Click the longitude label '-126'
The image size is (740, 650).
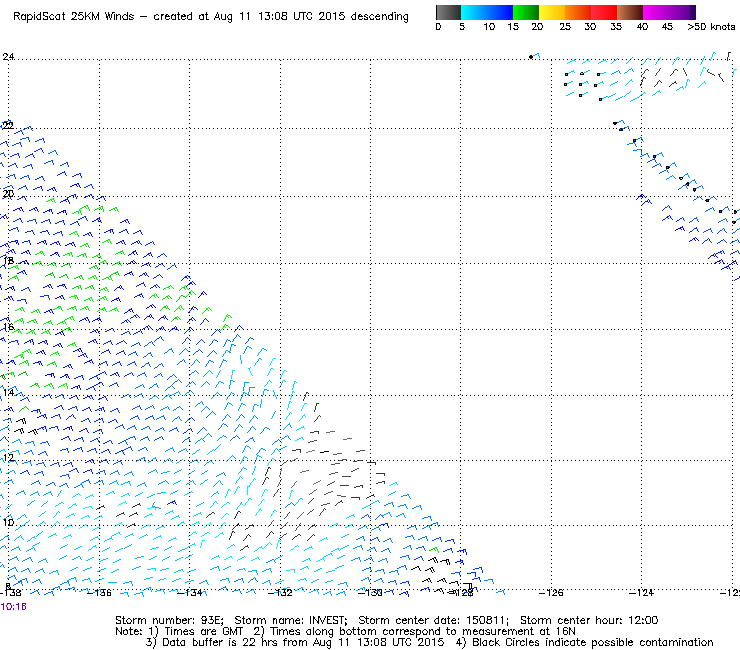(x=551, y=593)
